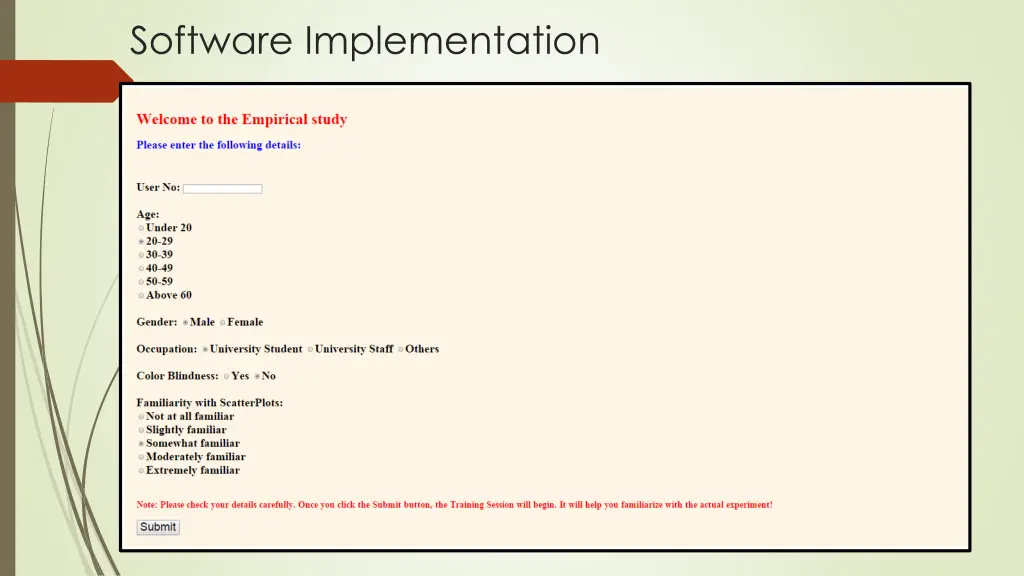Select the Under 20 age radio button
Image resolution: width=1024 pixels, height=576 pixels.
(x=141, y=228)
